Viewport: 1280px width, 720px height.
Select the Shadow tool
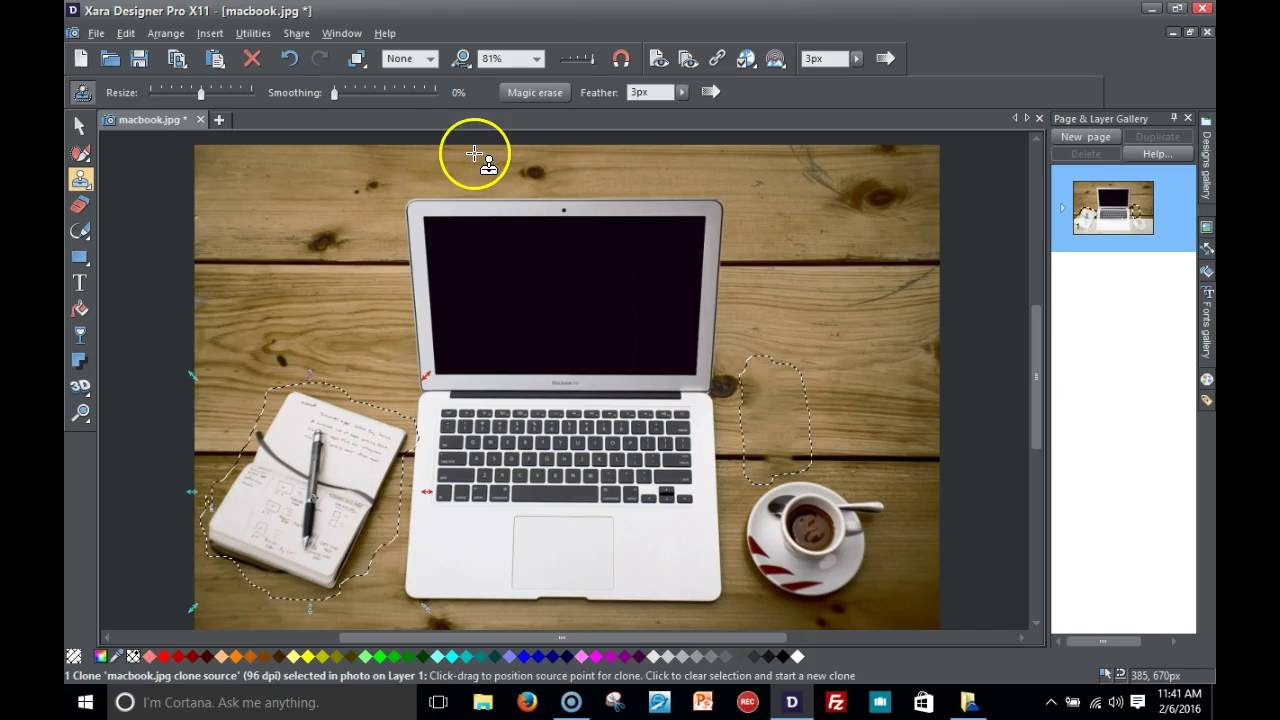[80, 361]
